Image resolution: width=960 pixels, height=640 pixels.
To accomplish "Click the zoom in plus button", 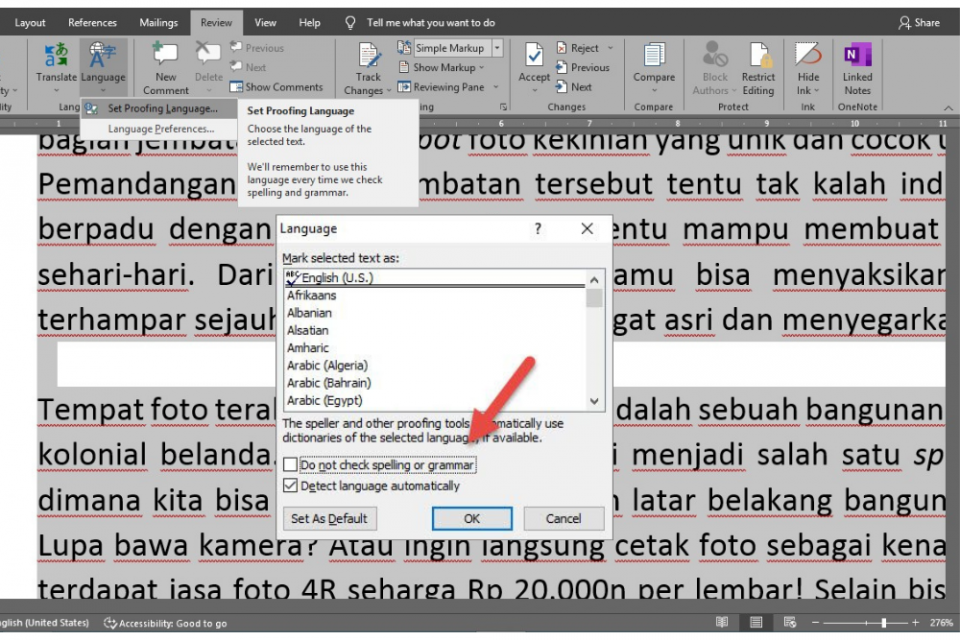I will pyautogui.click(x=915, y=622).
